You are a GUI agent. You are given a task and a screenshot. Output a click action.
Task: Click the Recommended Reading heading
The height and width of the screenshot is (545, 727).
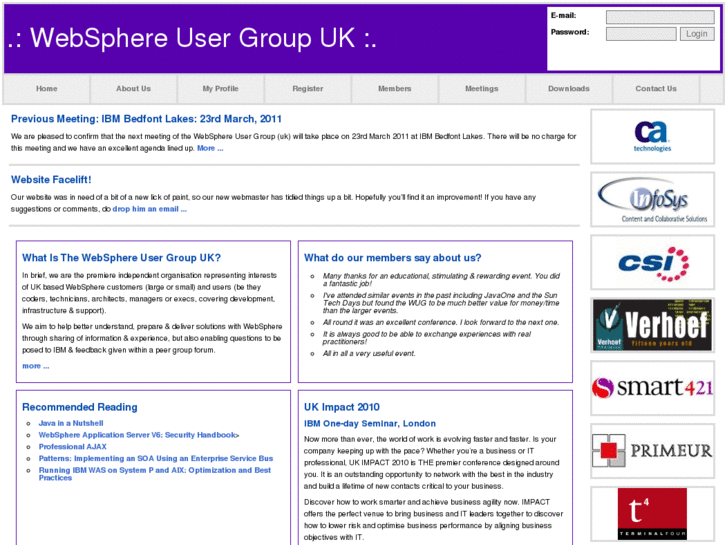[x=80, y=407]
